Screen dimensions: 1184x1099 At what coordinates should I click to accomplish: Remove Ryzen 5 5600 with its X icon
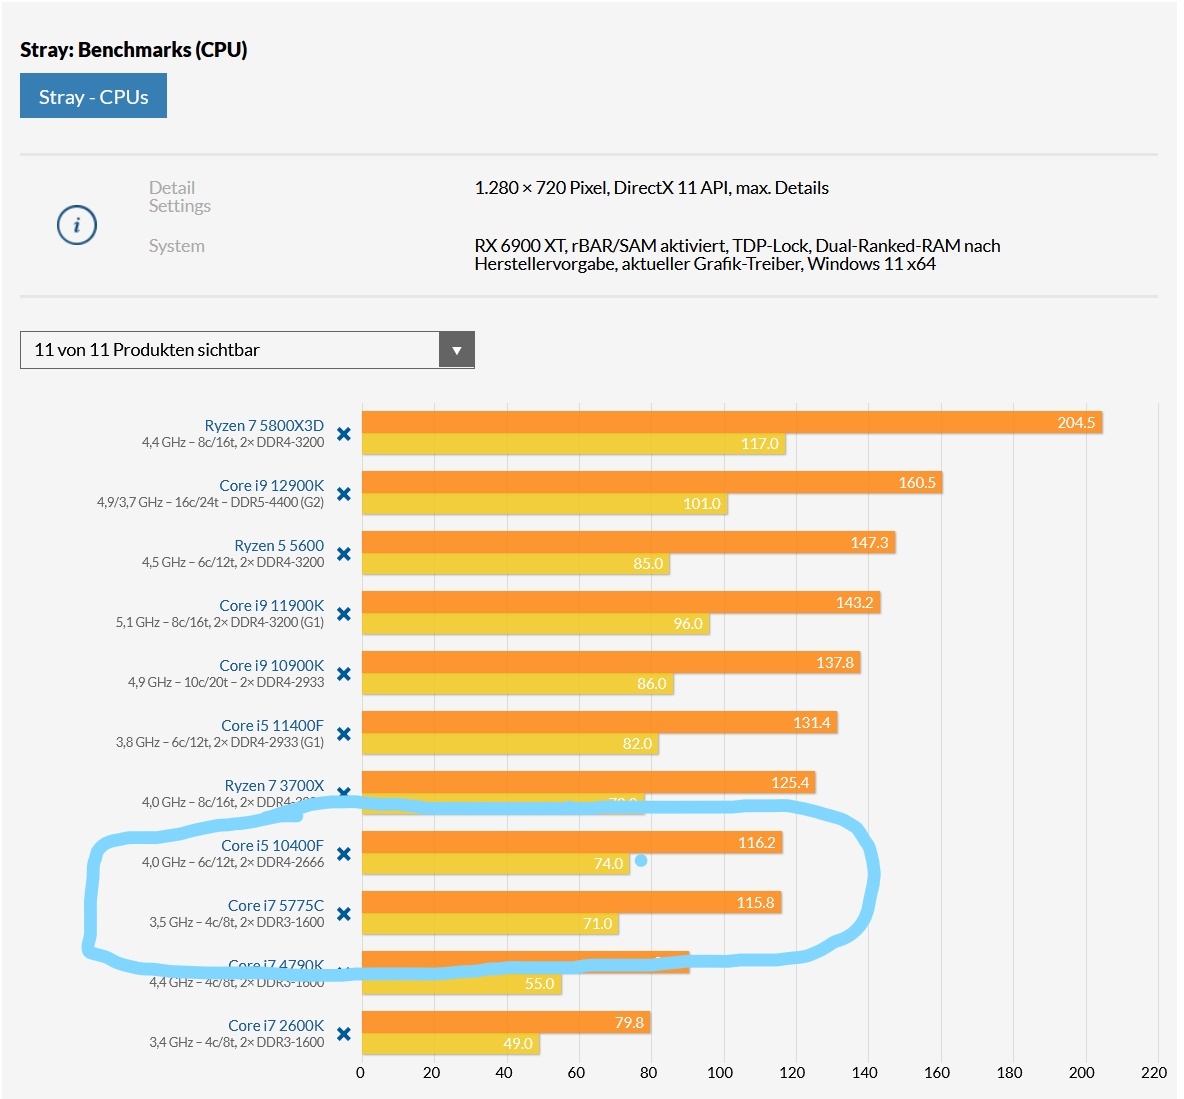(x=344, y=554)
